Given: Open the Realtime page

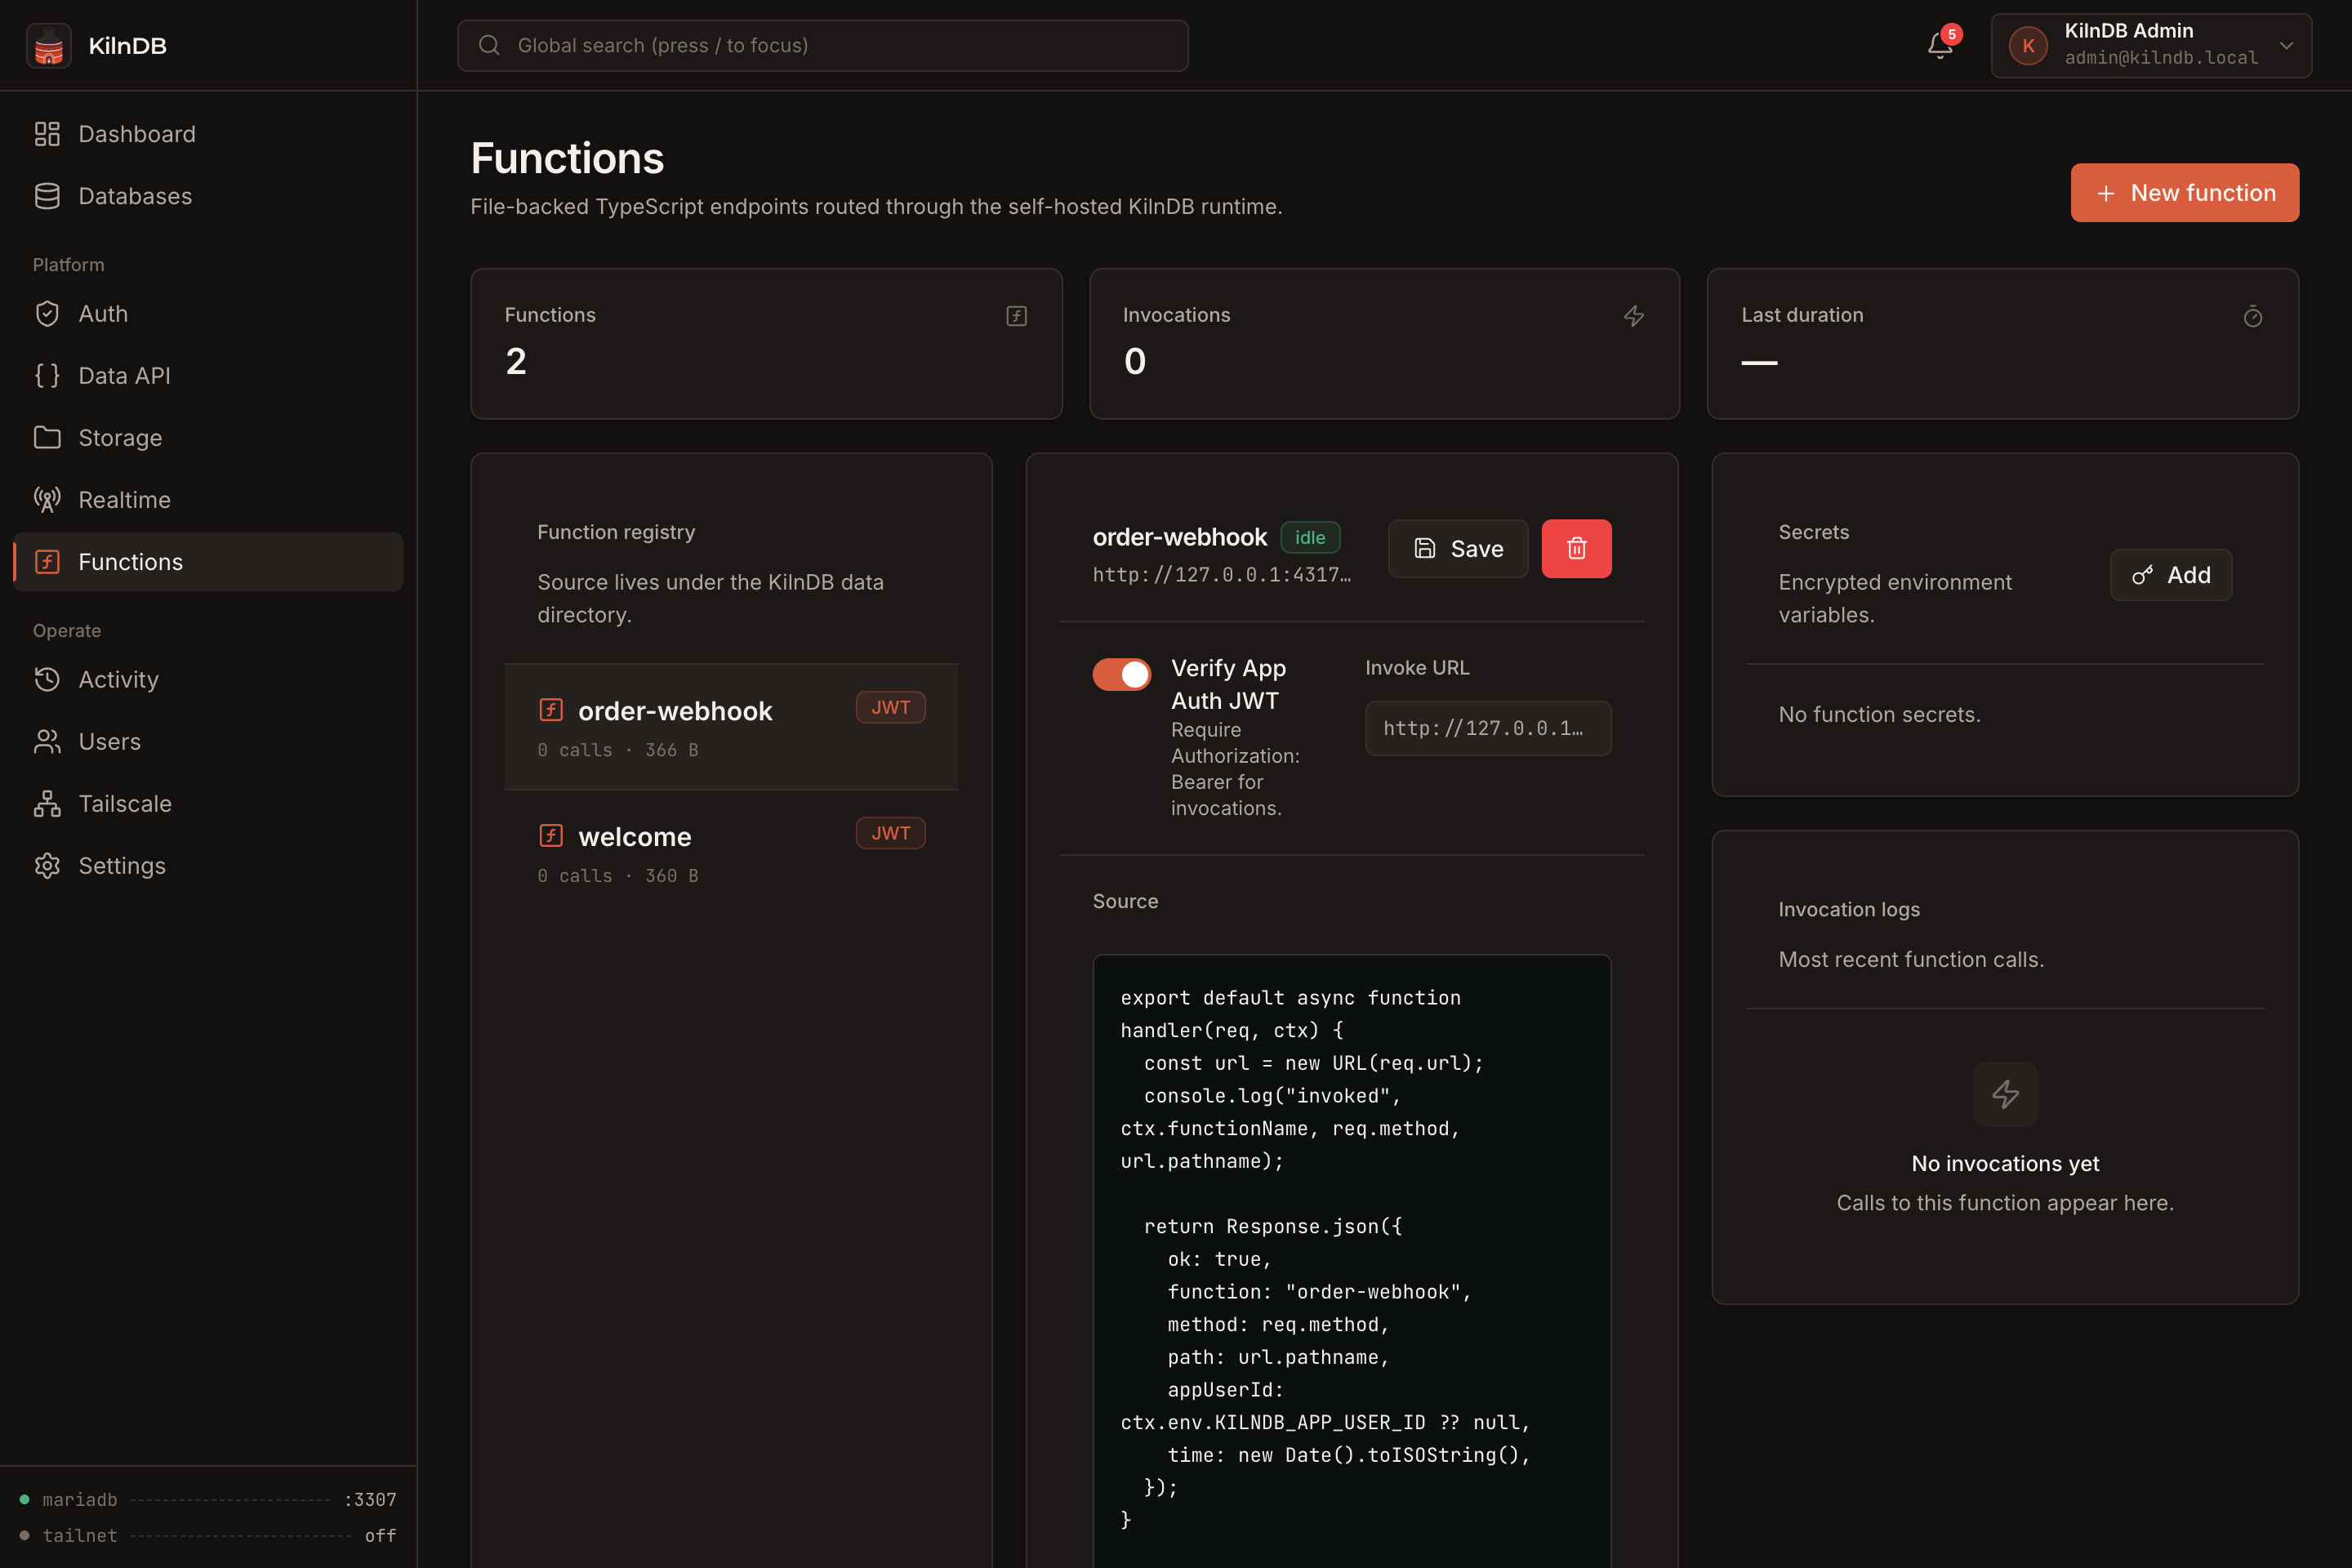Looking at the screenshot, I should pyautogui.click(x=208, y=500).
